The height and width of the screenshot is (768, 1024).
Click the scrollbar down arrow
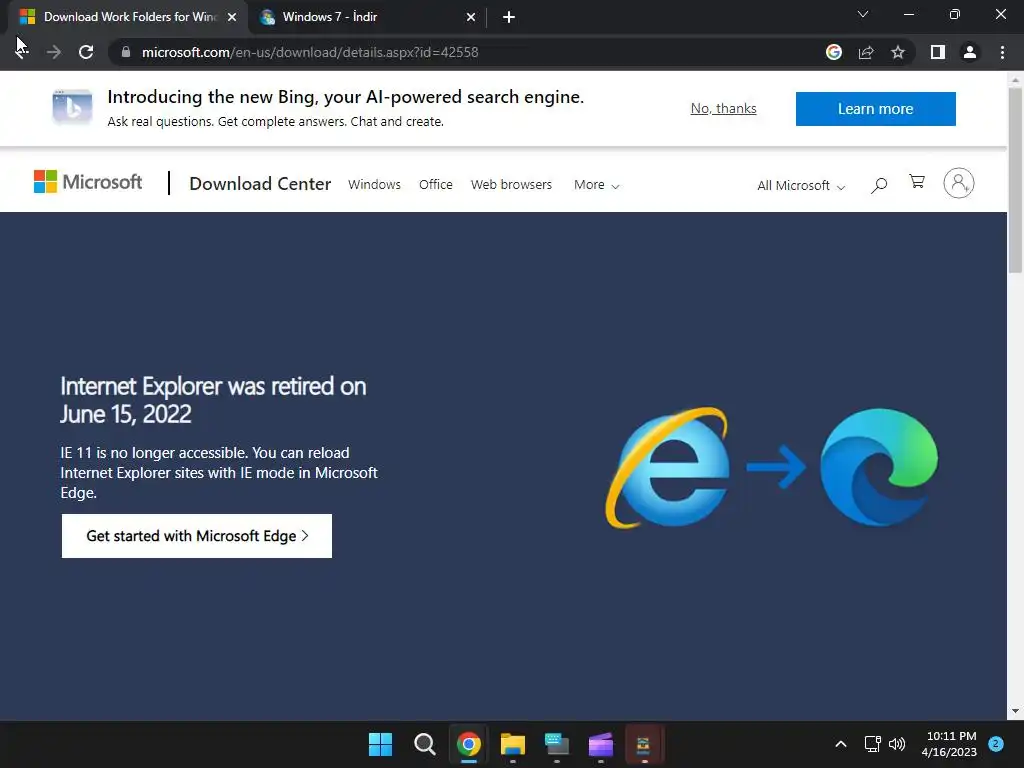coord(1016,711)
